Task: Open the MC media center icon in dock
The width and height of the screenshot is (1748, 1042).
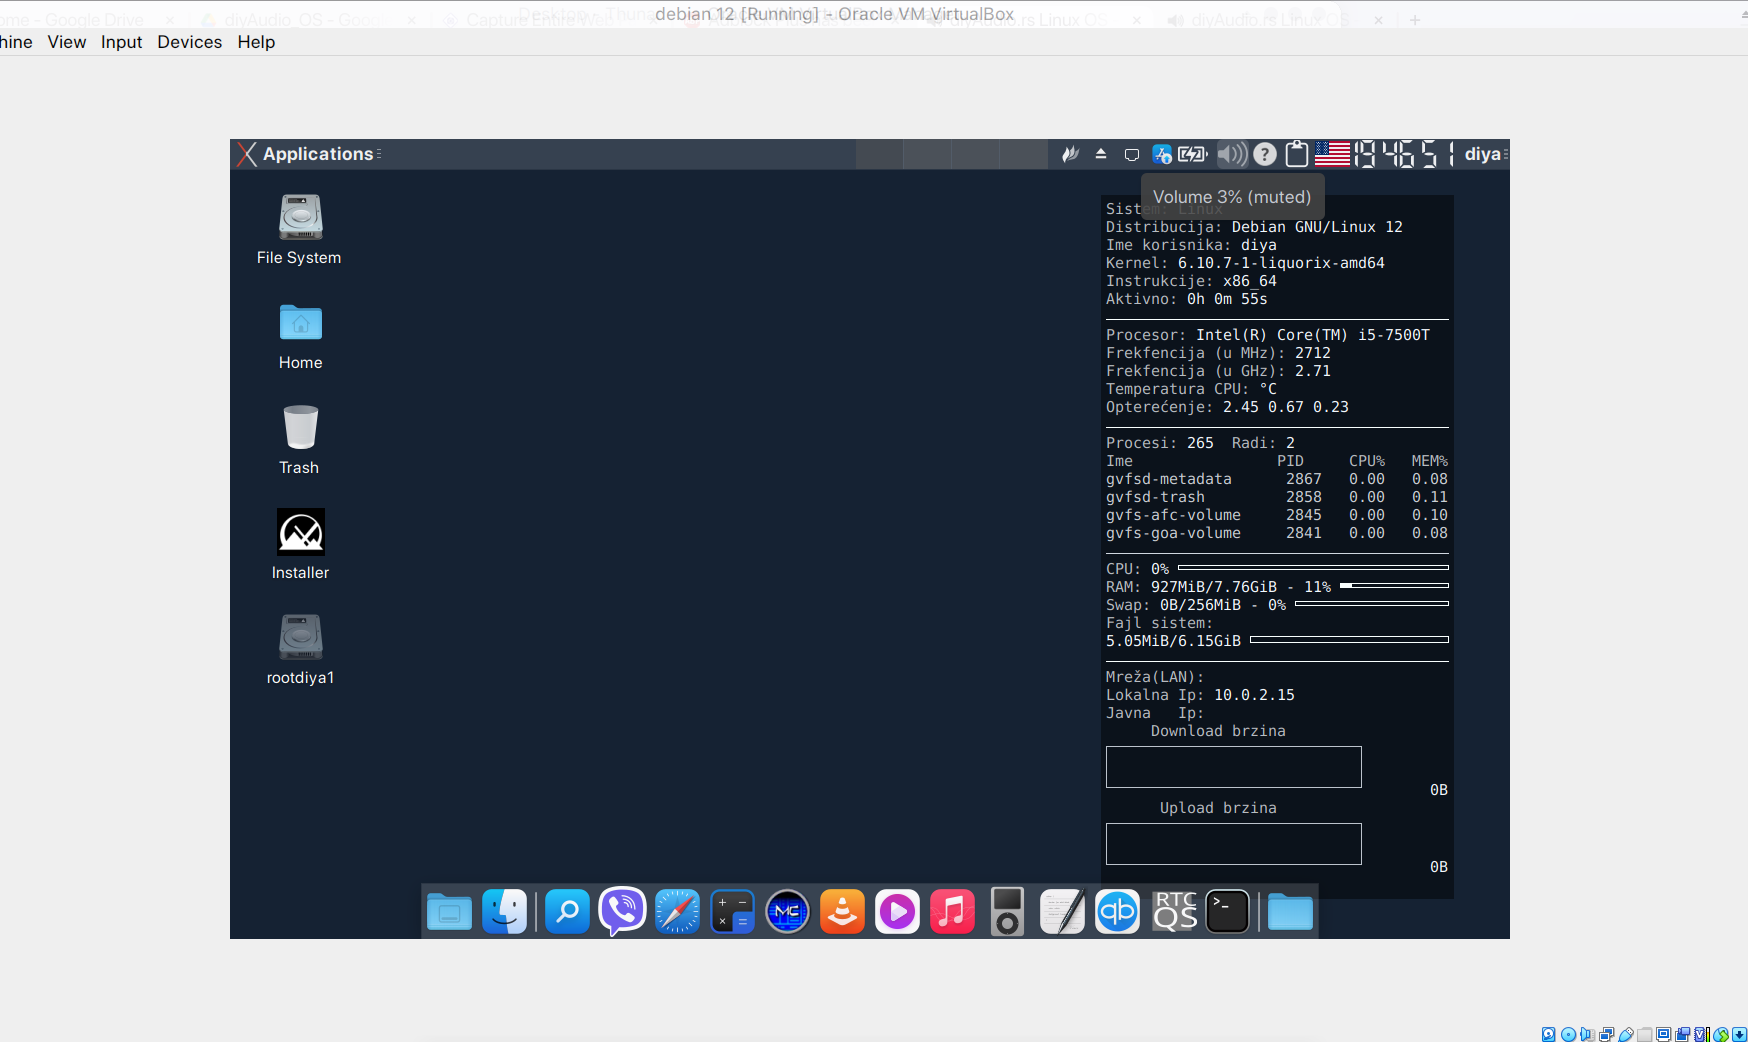Action: click(x=787, y=912)
